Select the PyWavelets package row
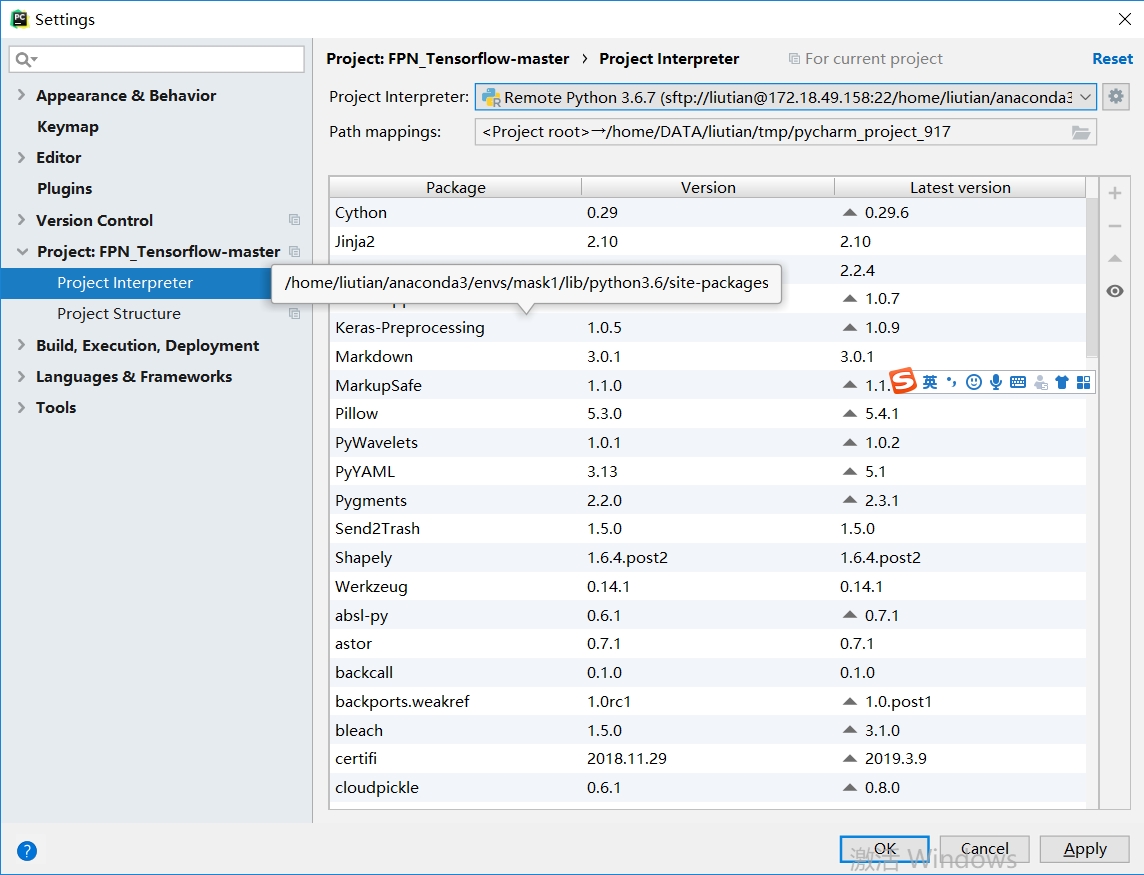This screenshot has height=875, width=1144. [708, 442]
